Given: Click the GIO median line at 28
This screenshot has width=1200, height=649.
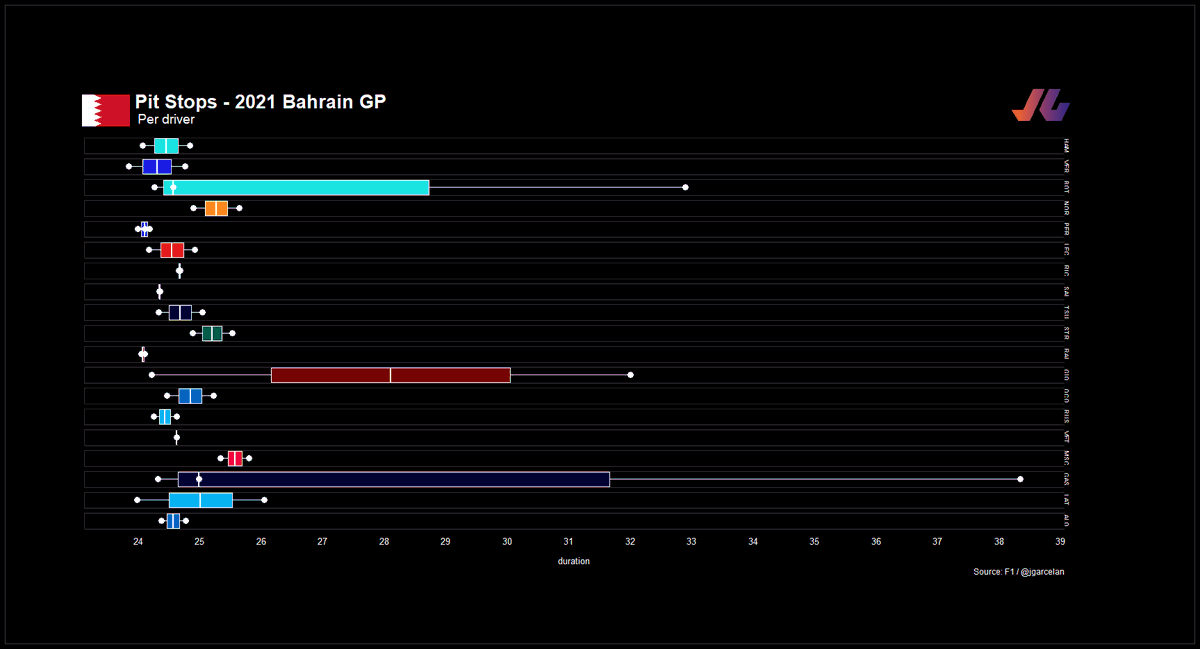Looking at the screenshot, I should point(391,375).
